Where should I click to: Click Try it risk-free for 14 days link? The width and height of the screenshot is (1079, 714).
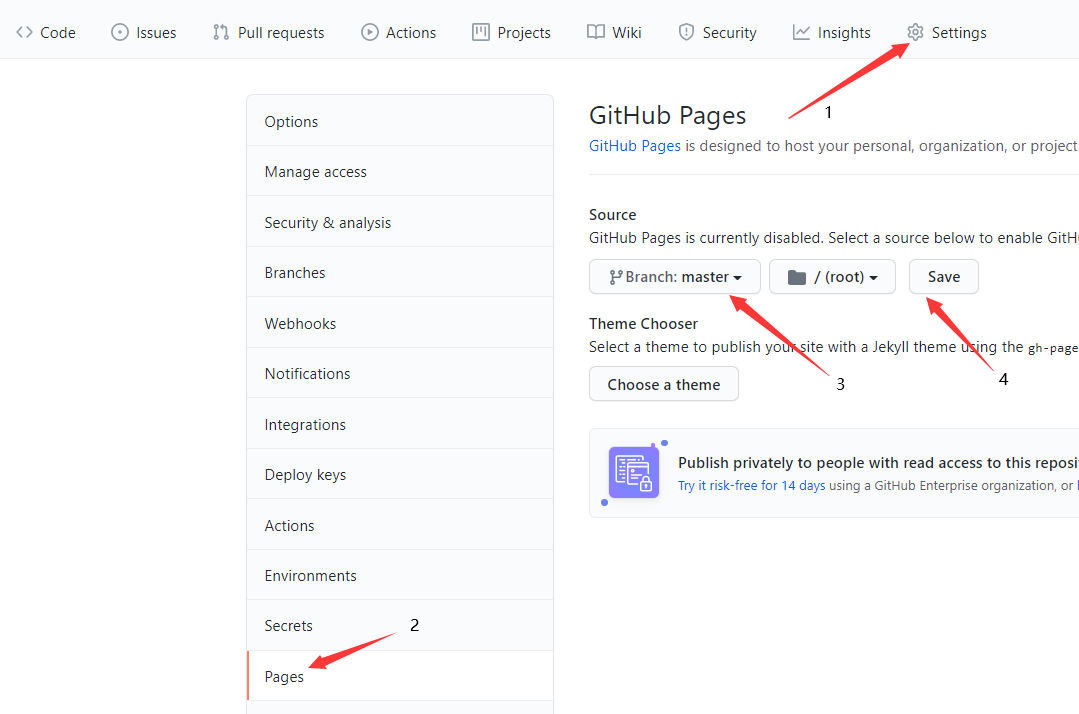coord(751,486)
